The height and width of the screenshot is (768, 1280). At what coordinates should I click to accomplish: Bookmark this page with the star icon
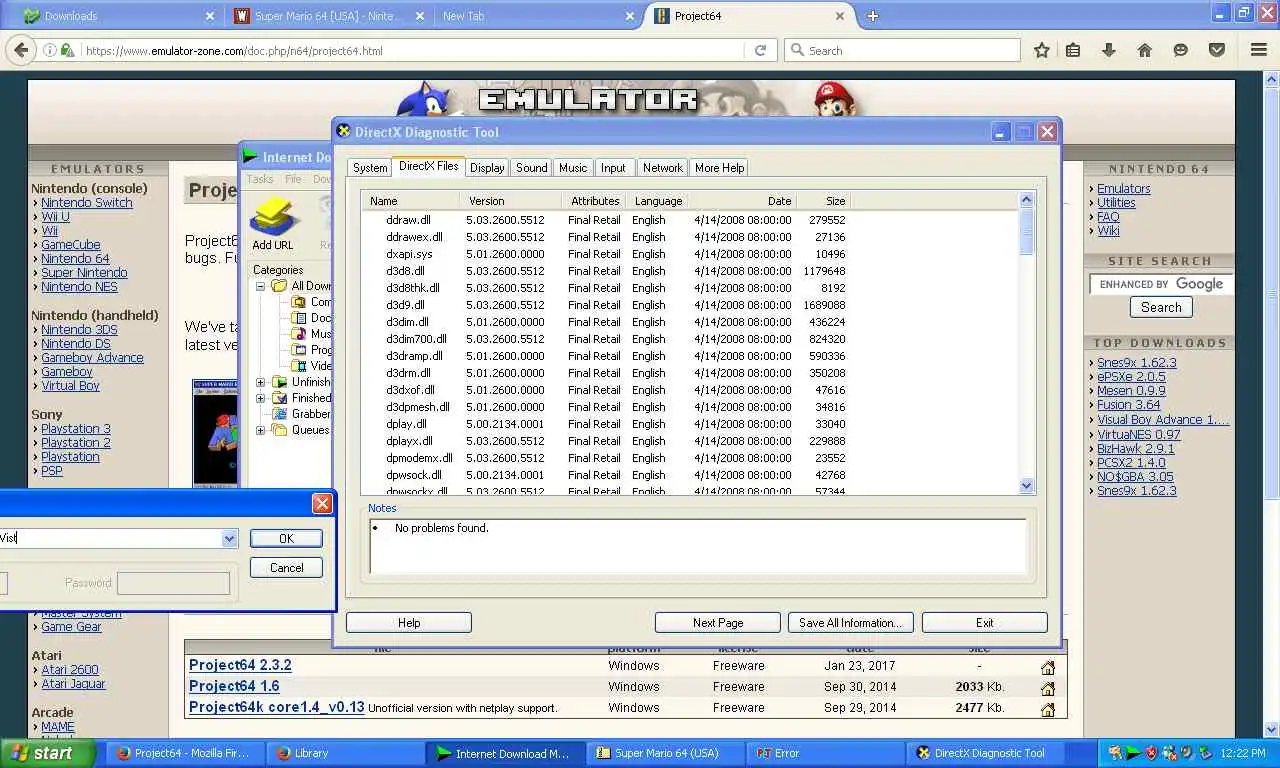(x=1042, y=50)
